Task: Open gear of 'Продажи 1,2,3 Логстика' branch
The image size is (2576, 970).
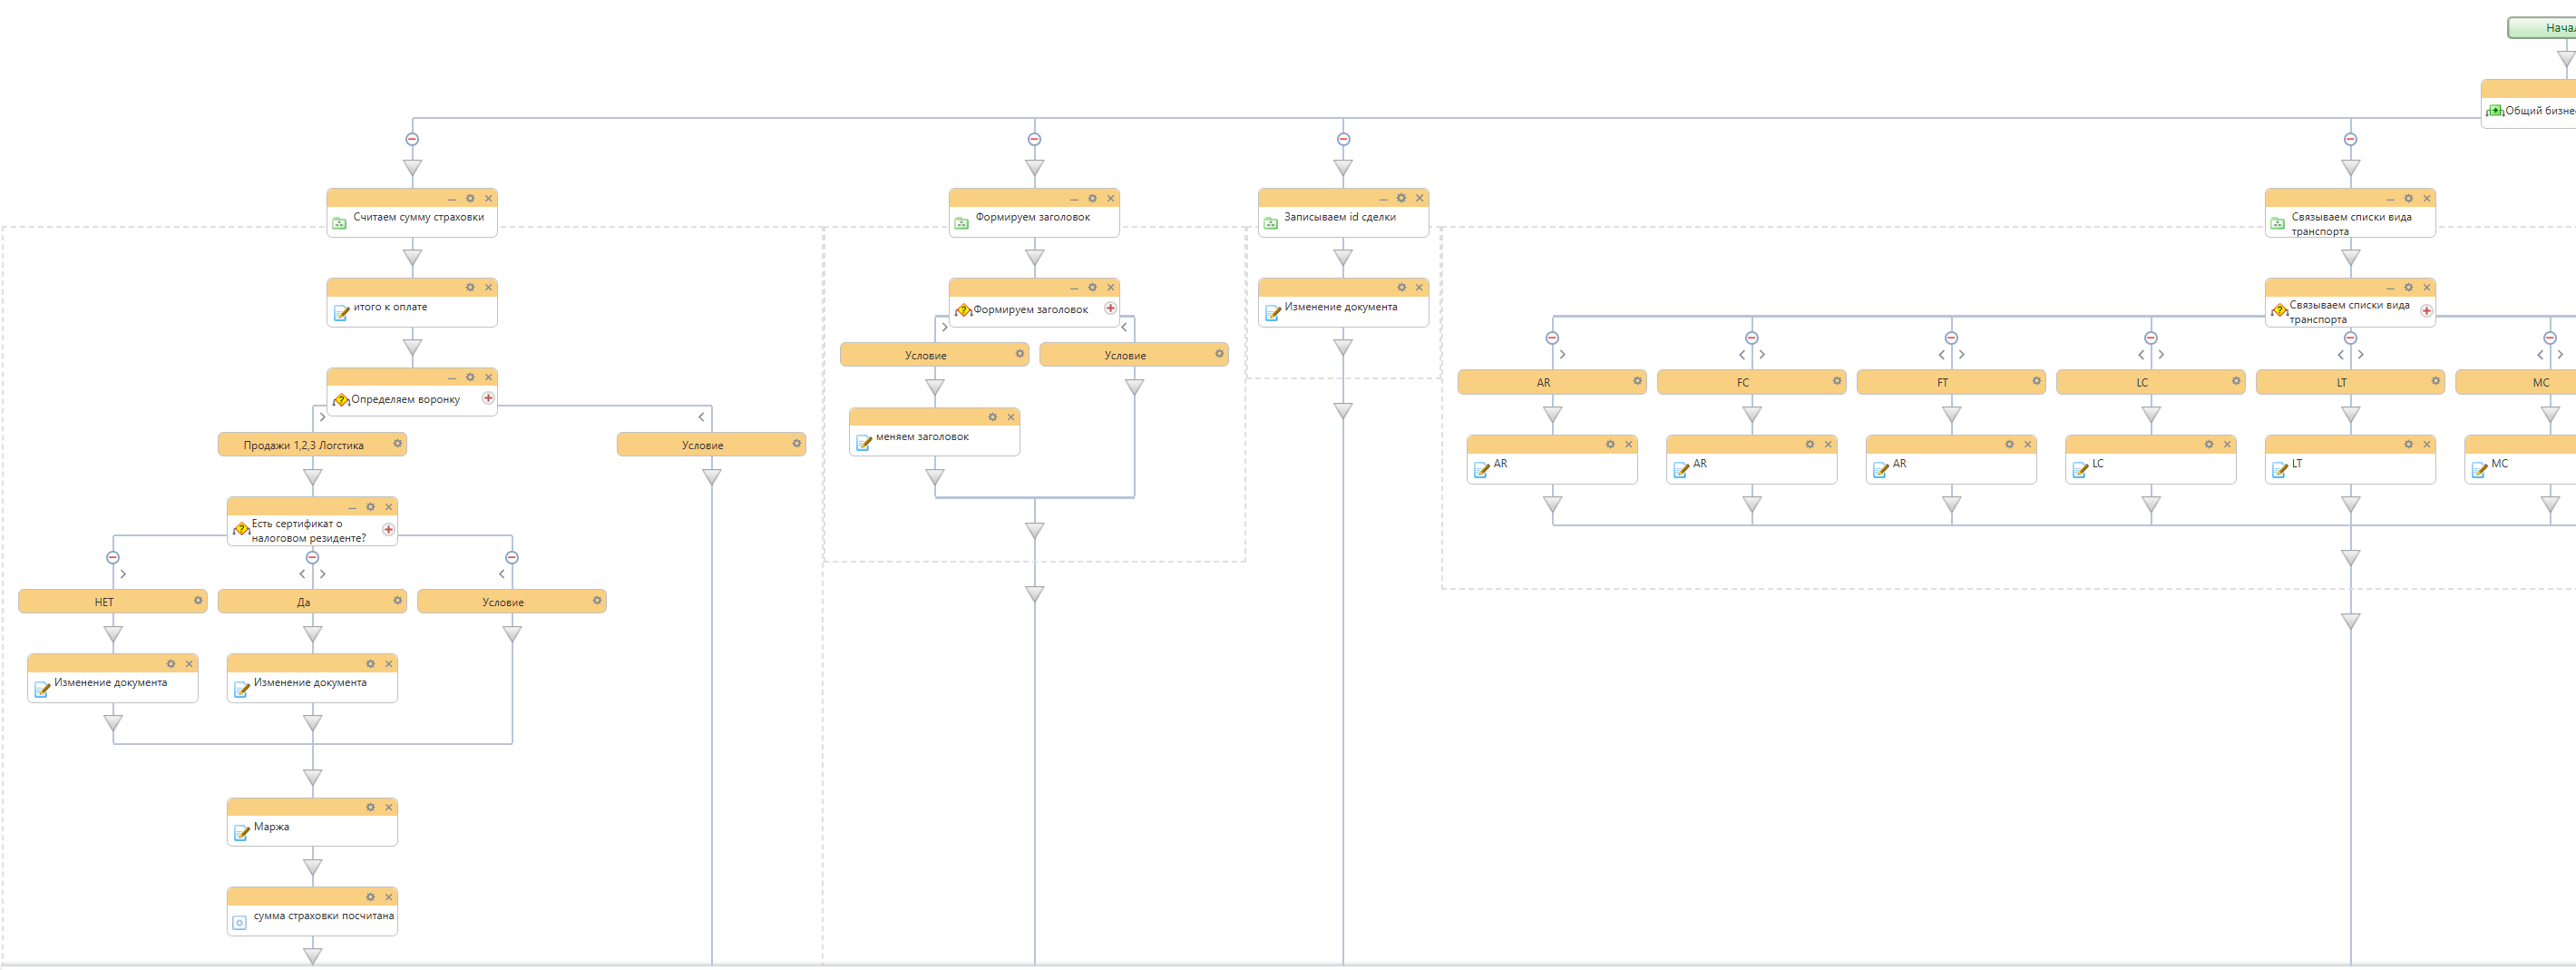Action: point(397,443)
